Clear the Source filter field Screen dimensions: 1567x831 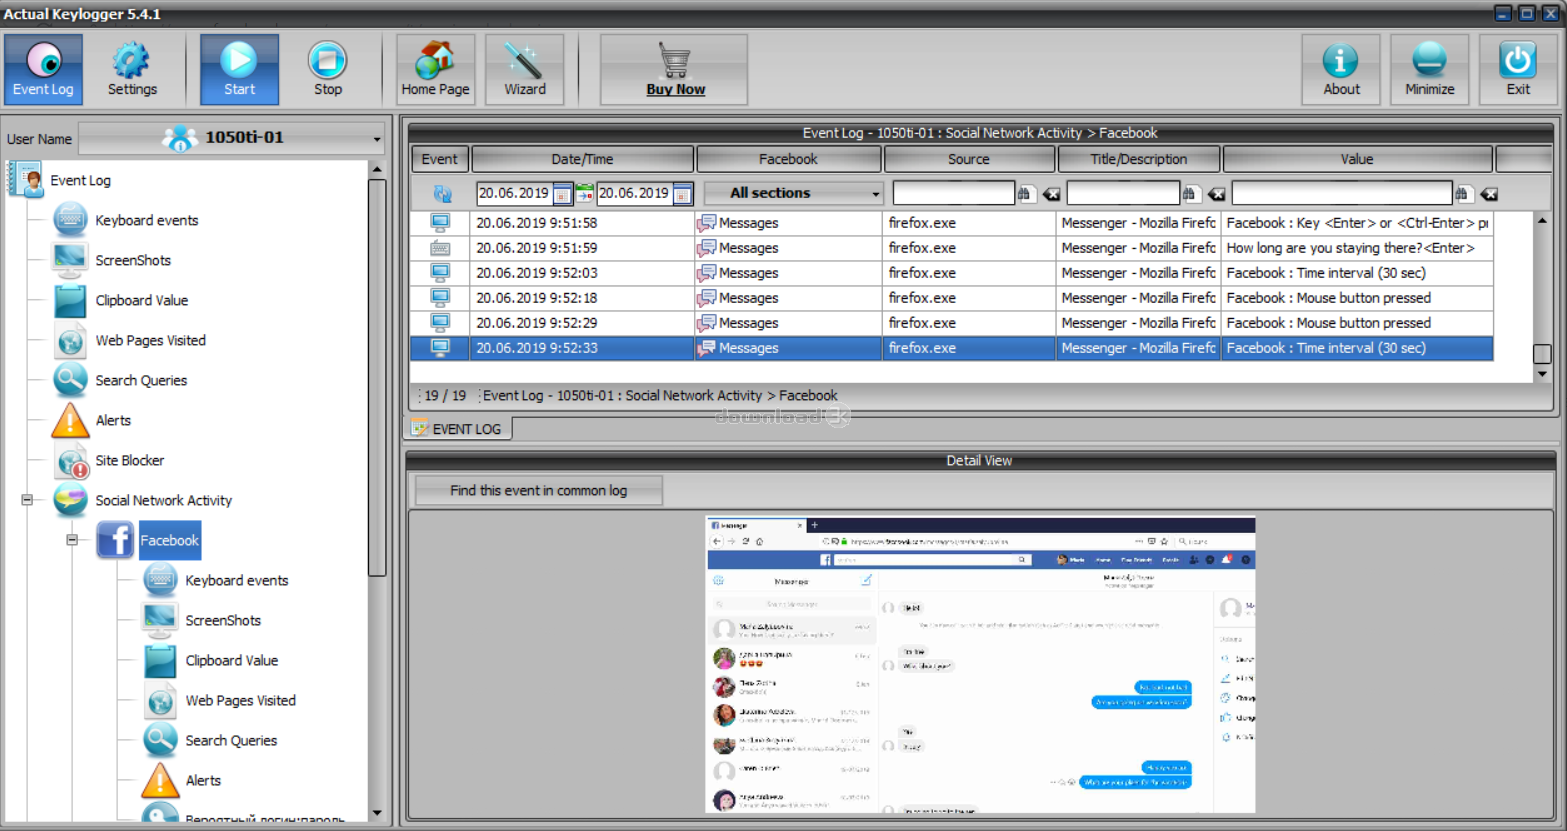1051,194
